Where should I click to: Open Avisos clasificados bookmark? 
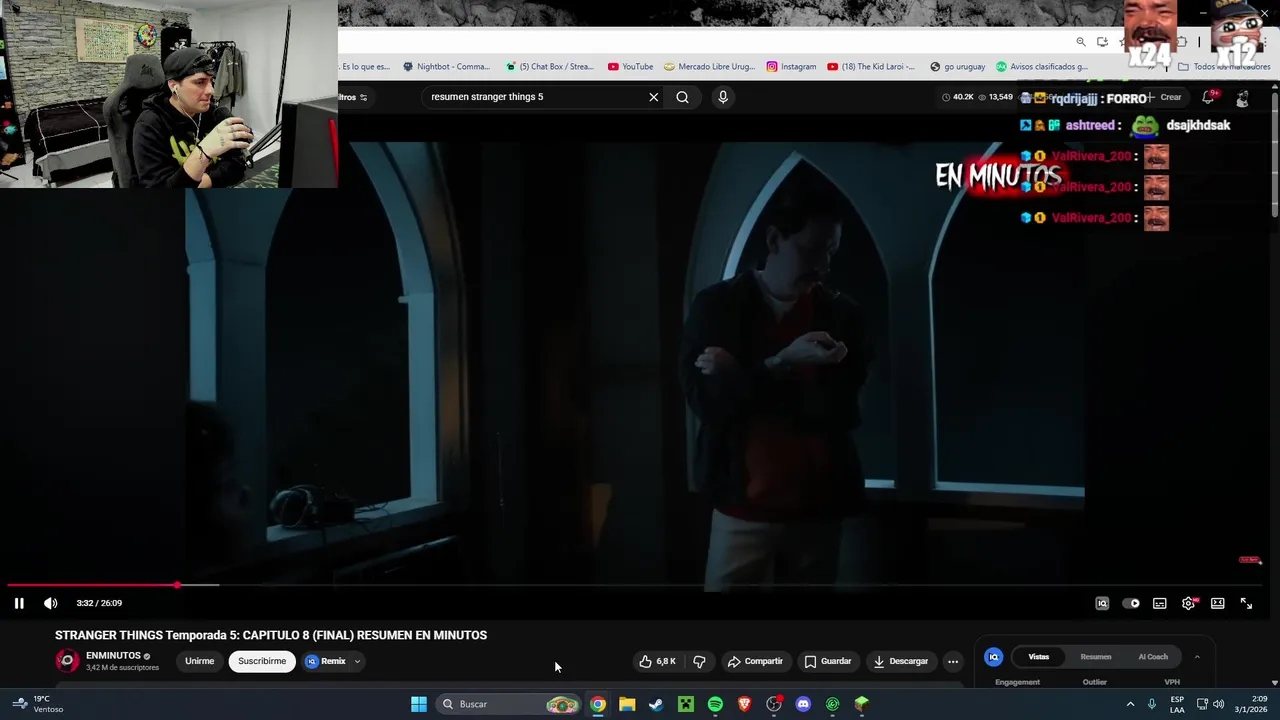coord(1041,67)
